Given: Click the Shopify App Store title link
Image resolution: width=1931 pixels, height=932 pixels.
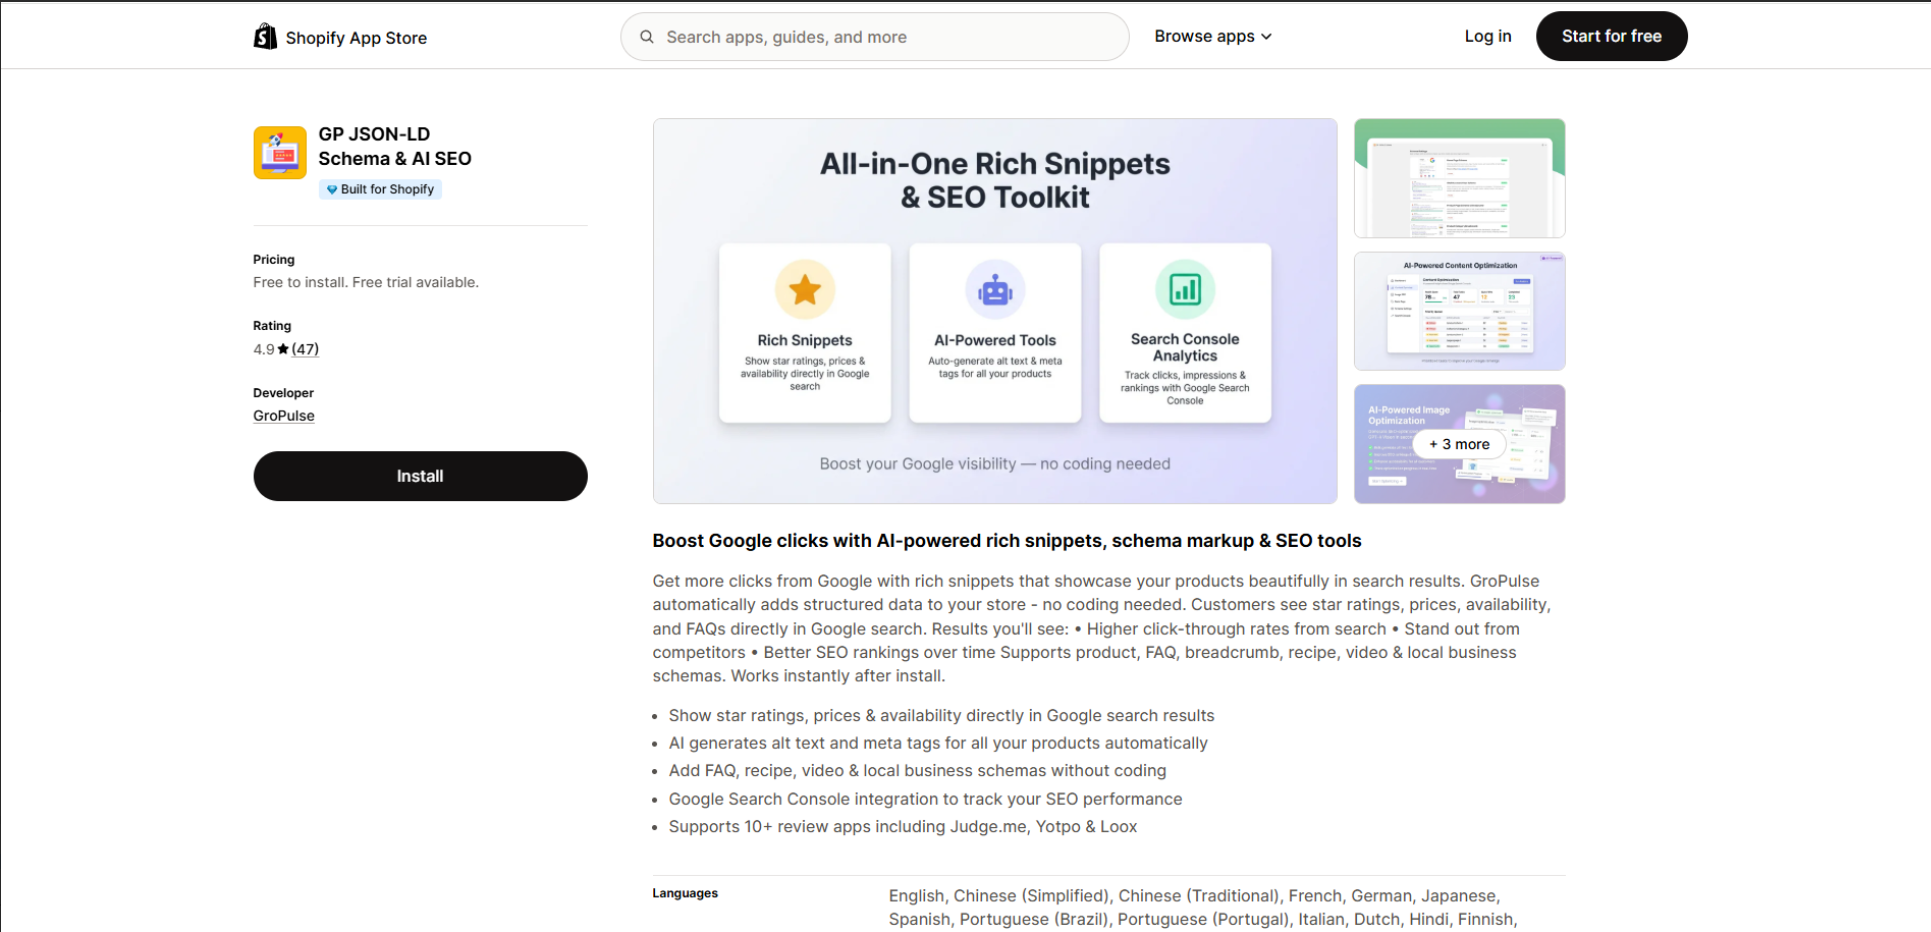Looking at the screenshot, I should (356, 38).
